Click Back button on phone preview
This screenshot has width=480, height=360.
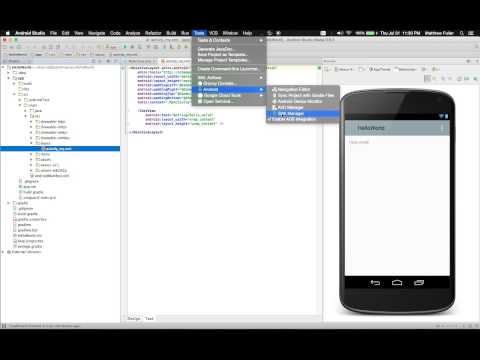375,283
